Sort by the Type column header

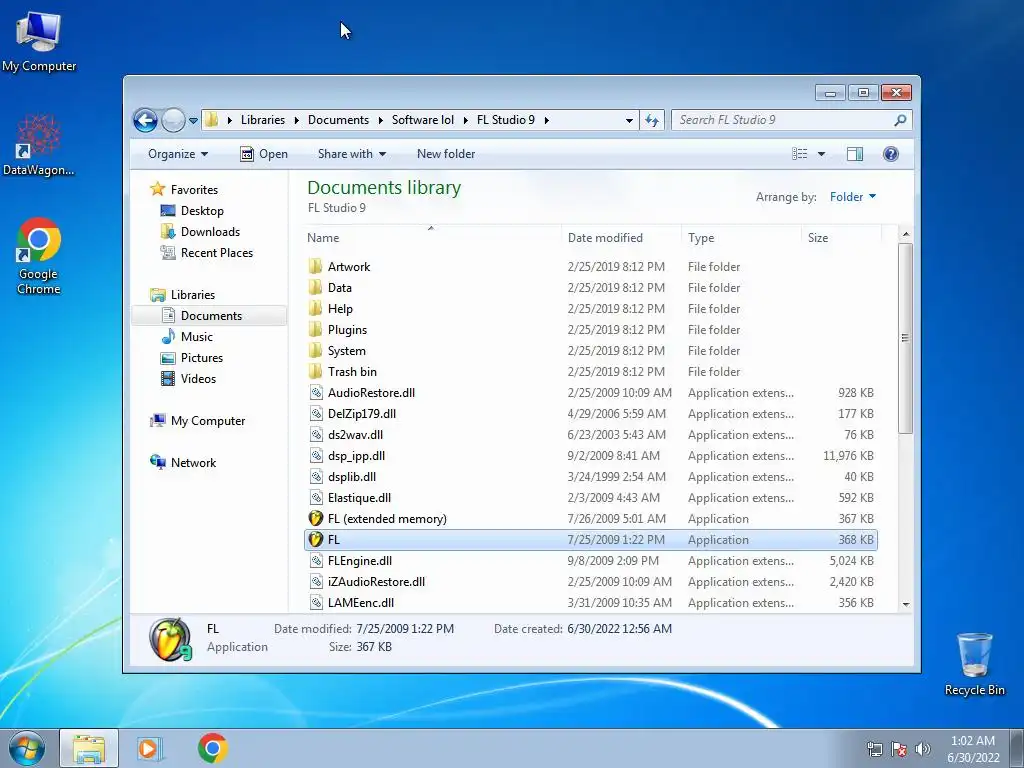(x=741, y=238)
